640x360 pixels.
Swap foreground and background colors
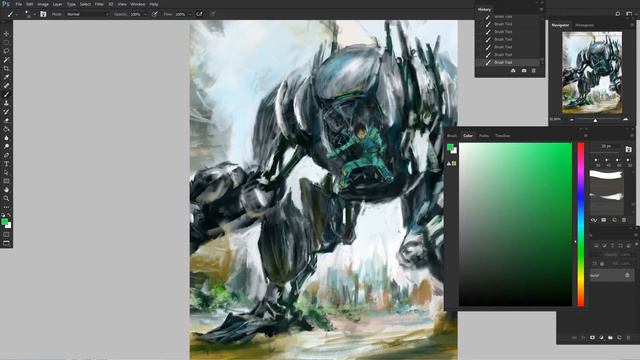pos(9,215)
